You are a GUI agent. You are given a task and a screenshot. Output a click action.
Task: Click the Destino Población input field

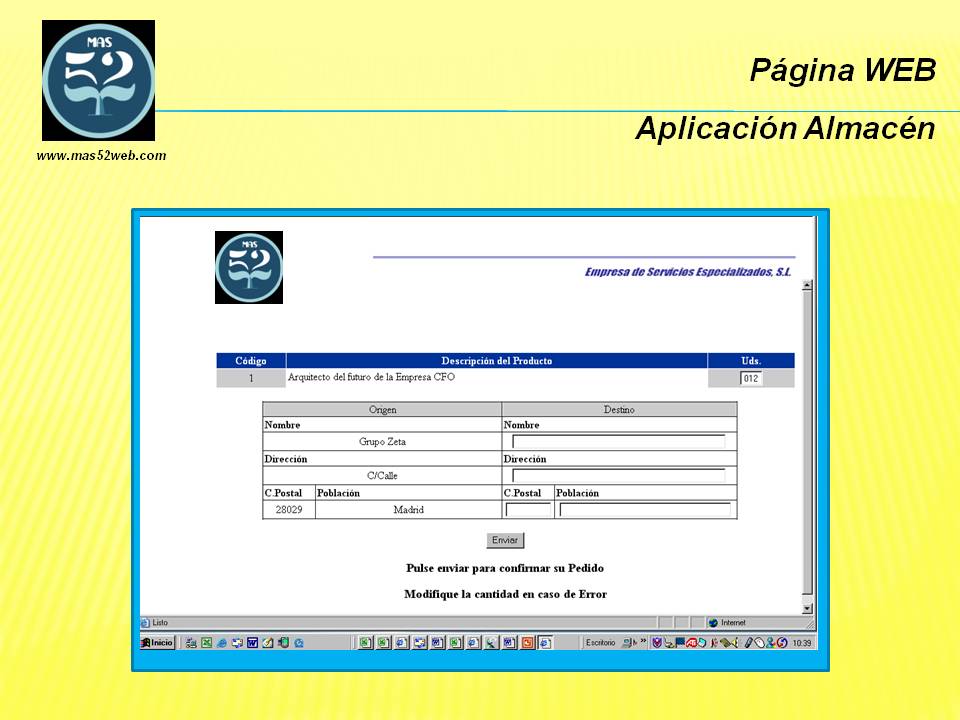[x=645, y=510]
